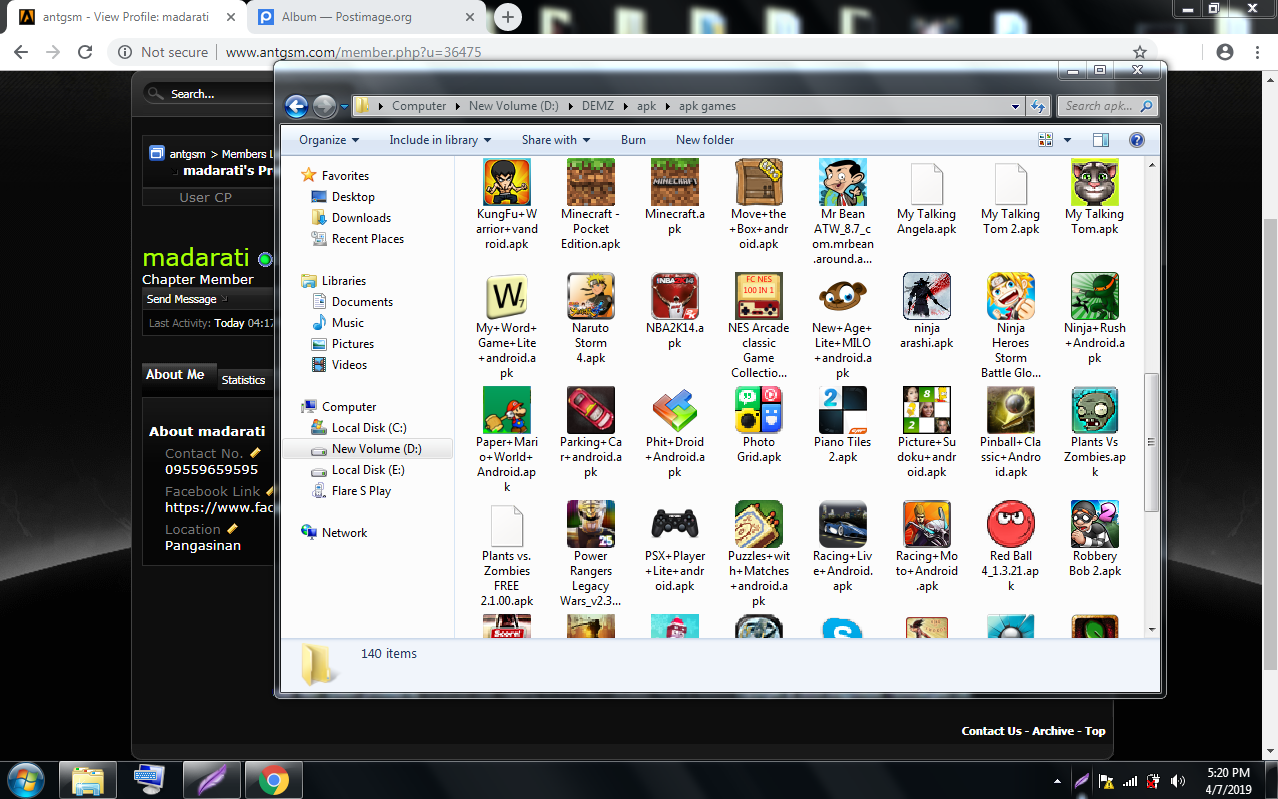Switch to the Album — Postimage.org tab

364,17
